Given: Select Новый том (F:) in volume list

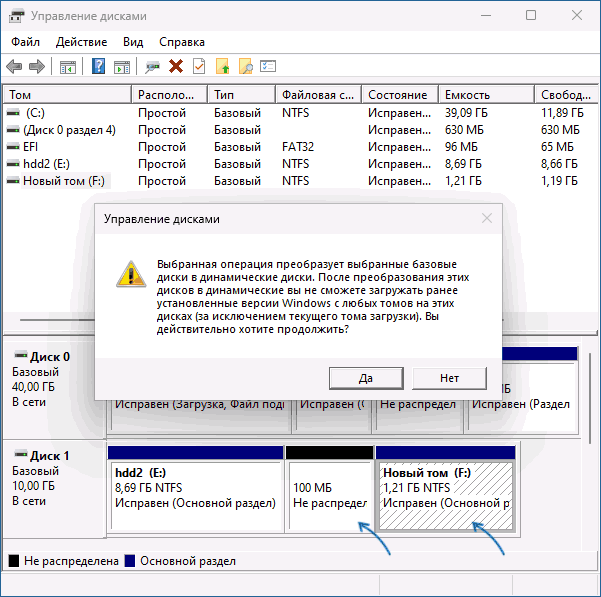Looking at the screenshot, I should (x=64, y=181).
